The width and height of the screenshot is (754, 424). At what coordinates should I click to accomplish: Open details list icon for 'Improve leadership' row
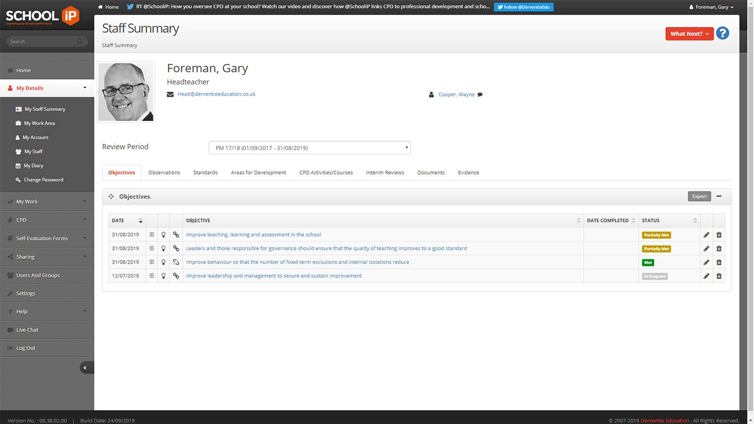tap(151, 276)
